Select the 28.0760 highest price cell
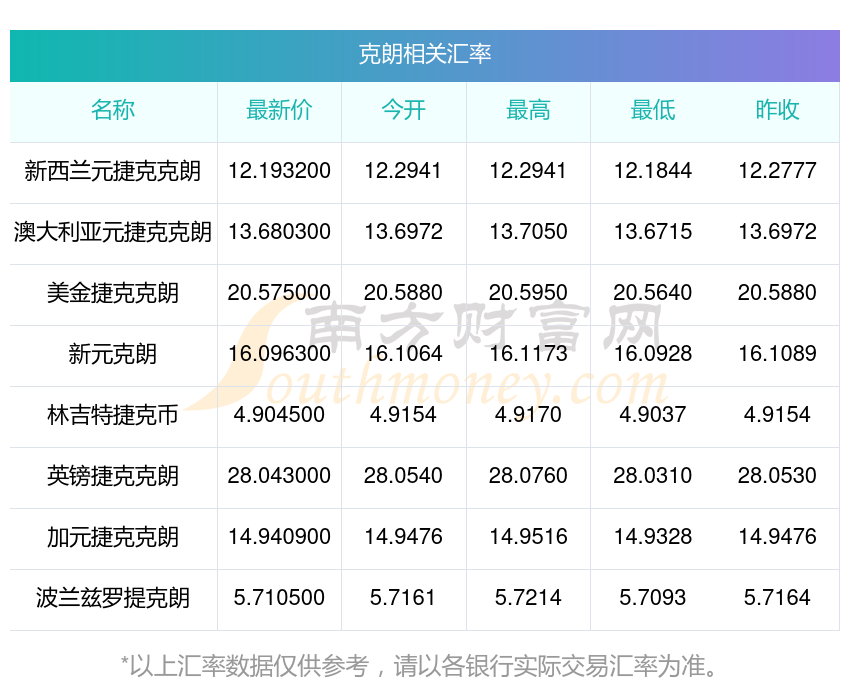Image resolution: width=850 pixels, height=698 pixels. tap(528, 476)
